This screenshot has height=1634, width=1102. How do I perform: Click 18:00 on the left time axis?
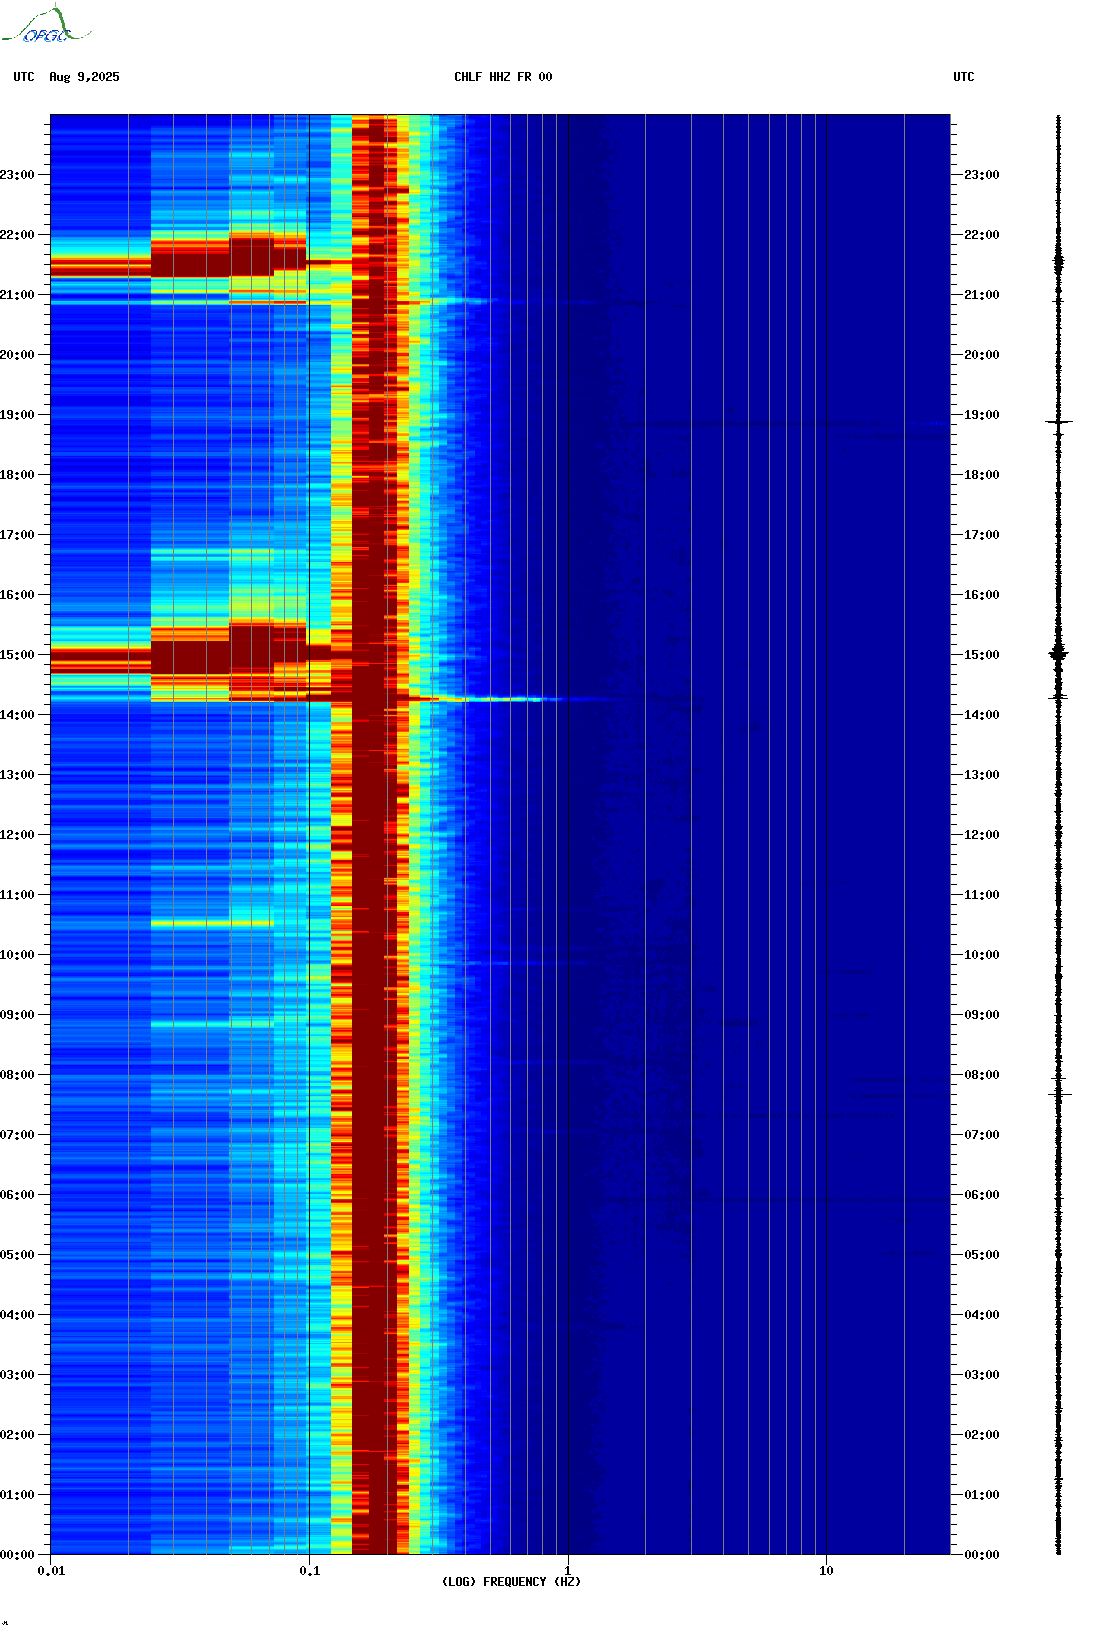click(17, 475)
